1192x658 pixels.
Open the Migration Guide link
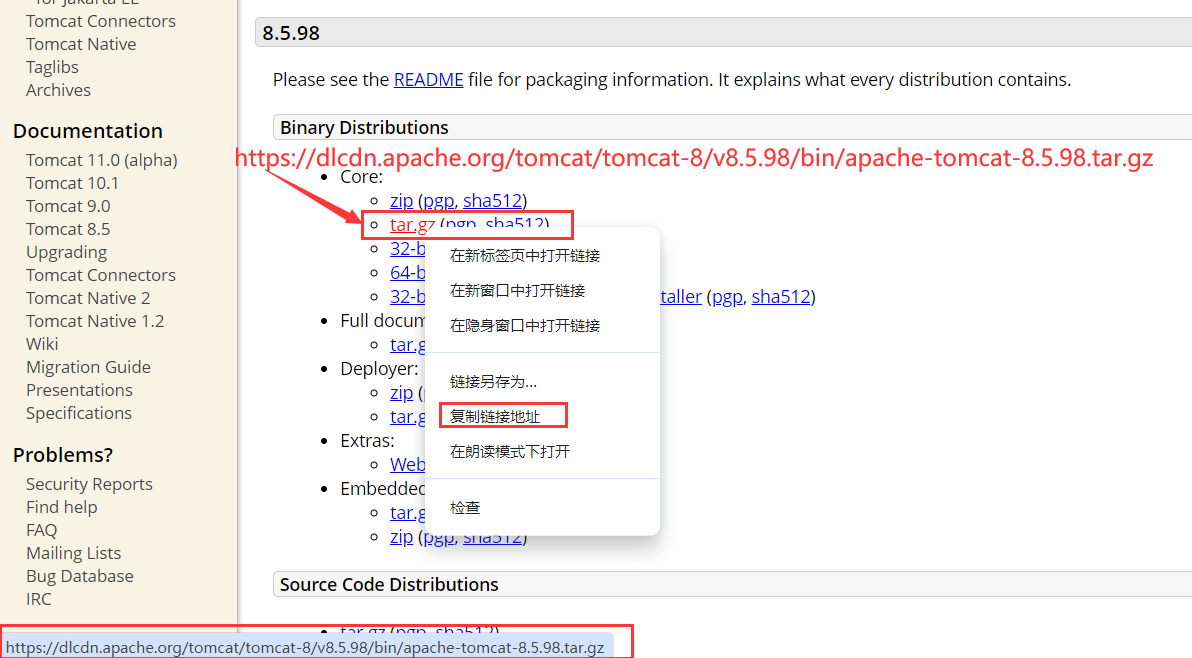click(x=88, y=367)
